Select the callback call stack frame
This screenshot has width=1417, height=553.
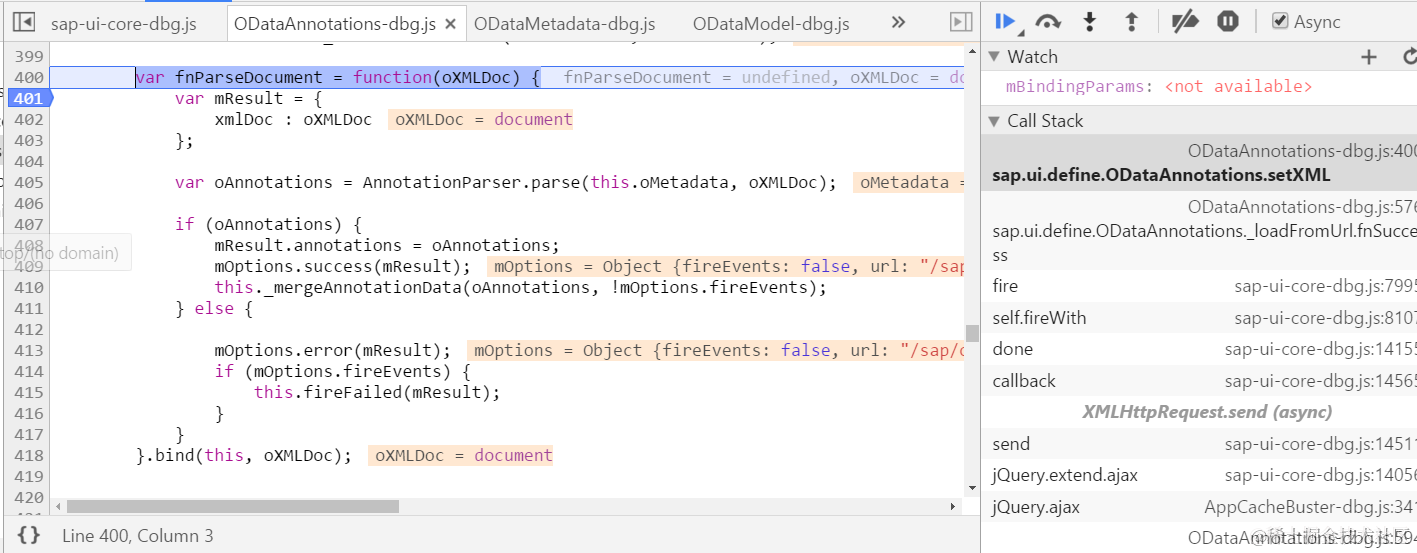[x=1199, y=381]
